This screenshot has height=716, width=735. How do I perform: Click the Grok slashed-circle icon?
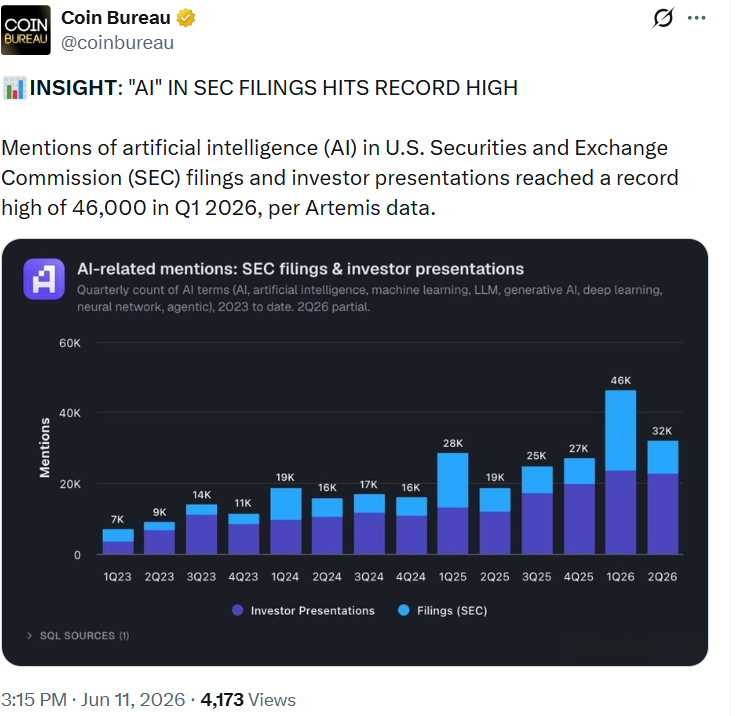pyautogui.click(x=663, y=18)
